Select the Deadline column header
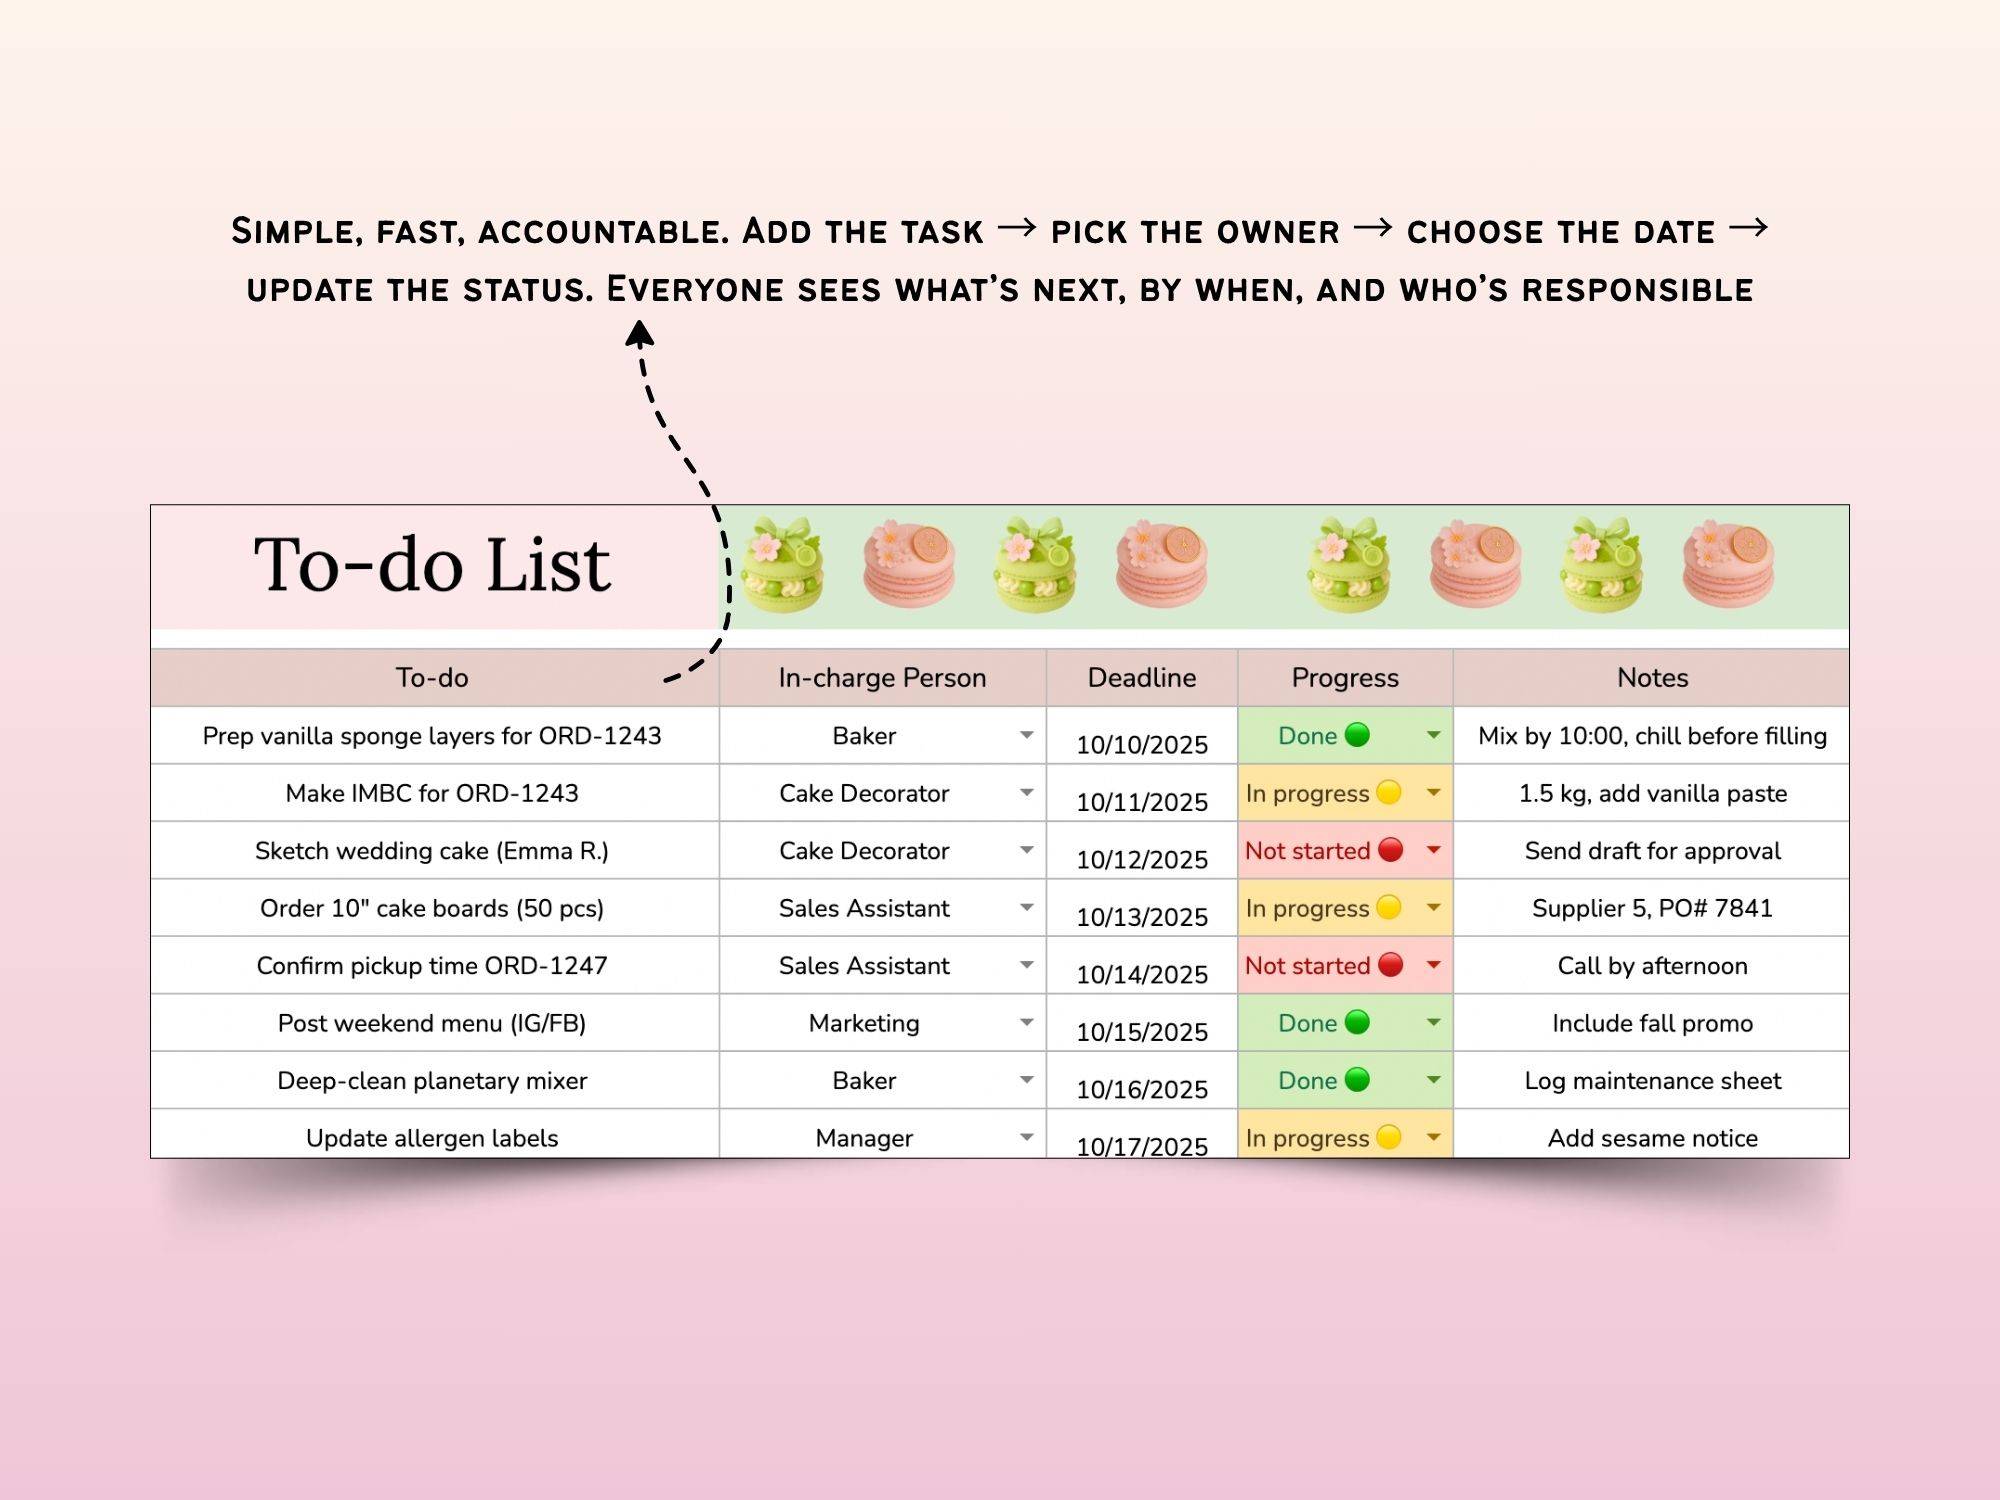The height and width of the screenshot is (1500, 2000). coord(1141,678)
